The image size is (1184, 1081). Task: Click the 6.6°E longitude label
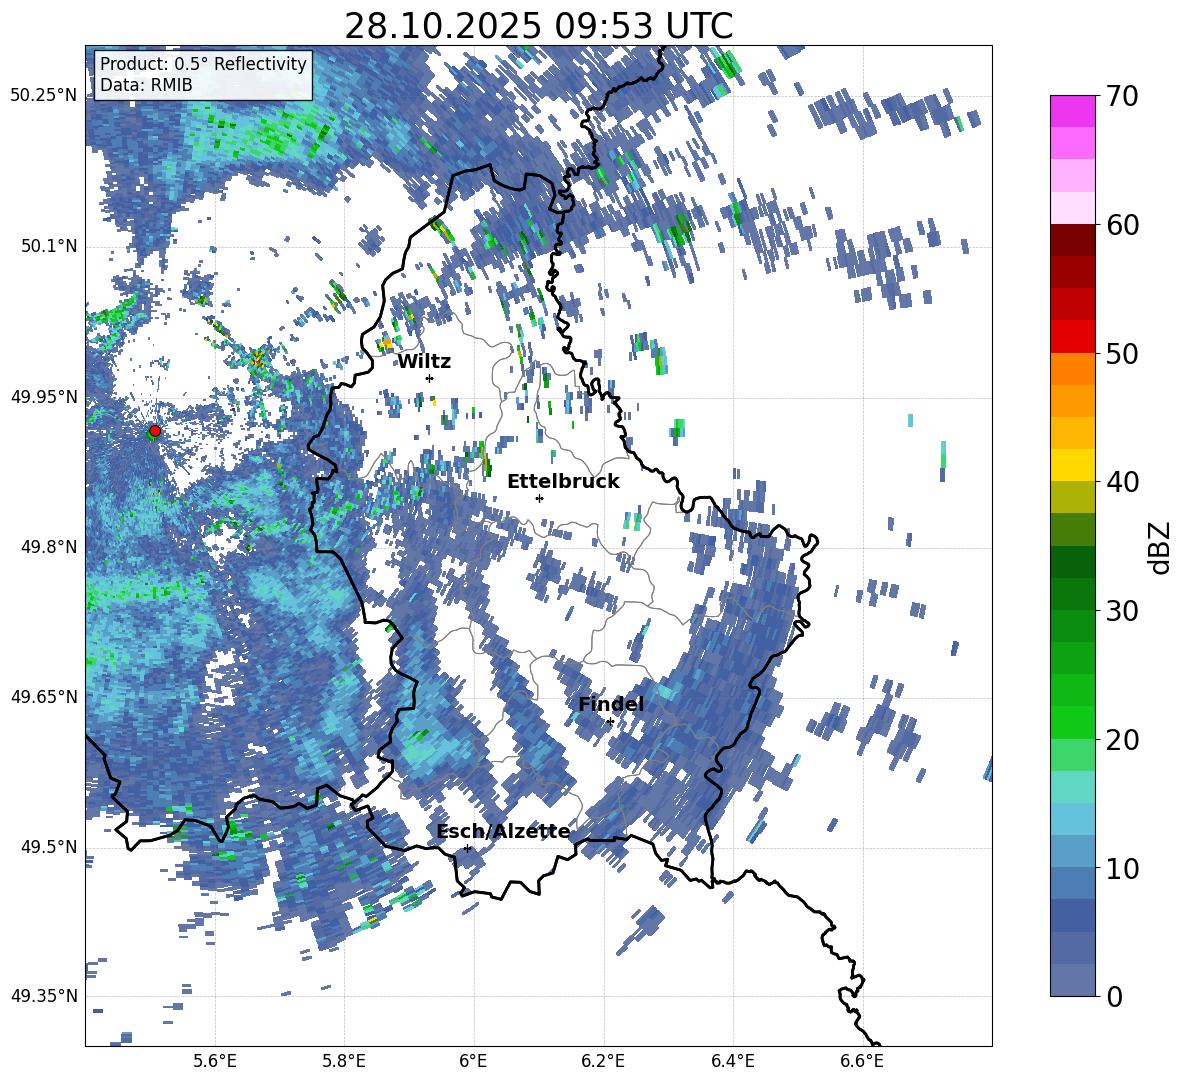tap(862, 1061)
